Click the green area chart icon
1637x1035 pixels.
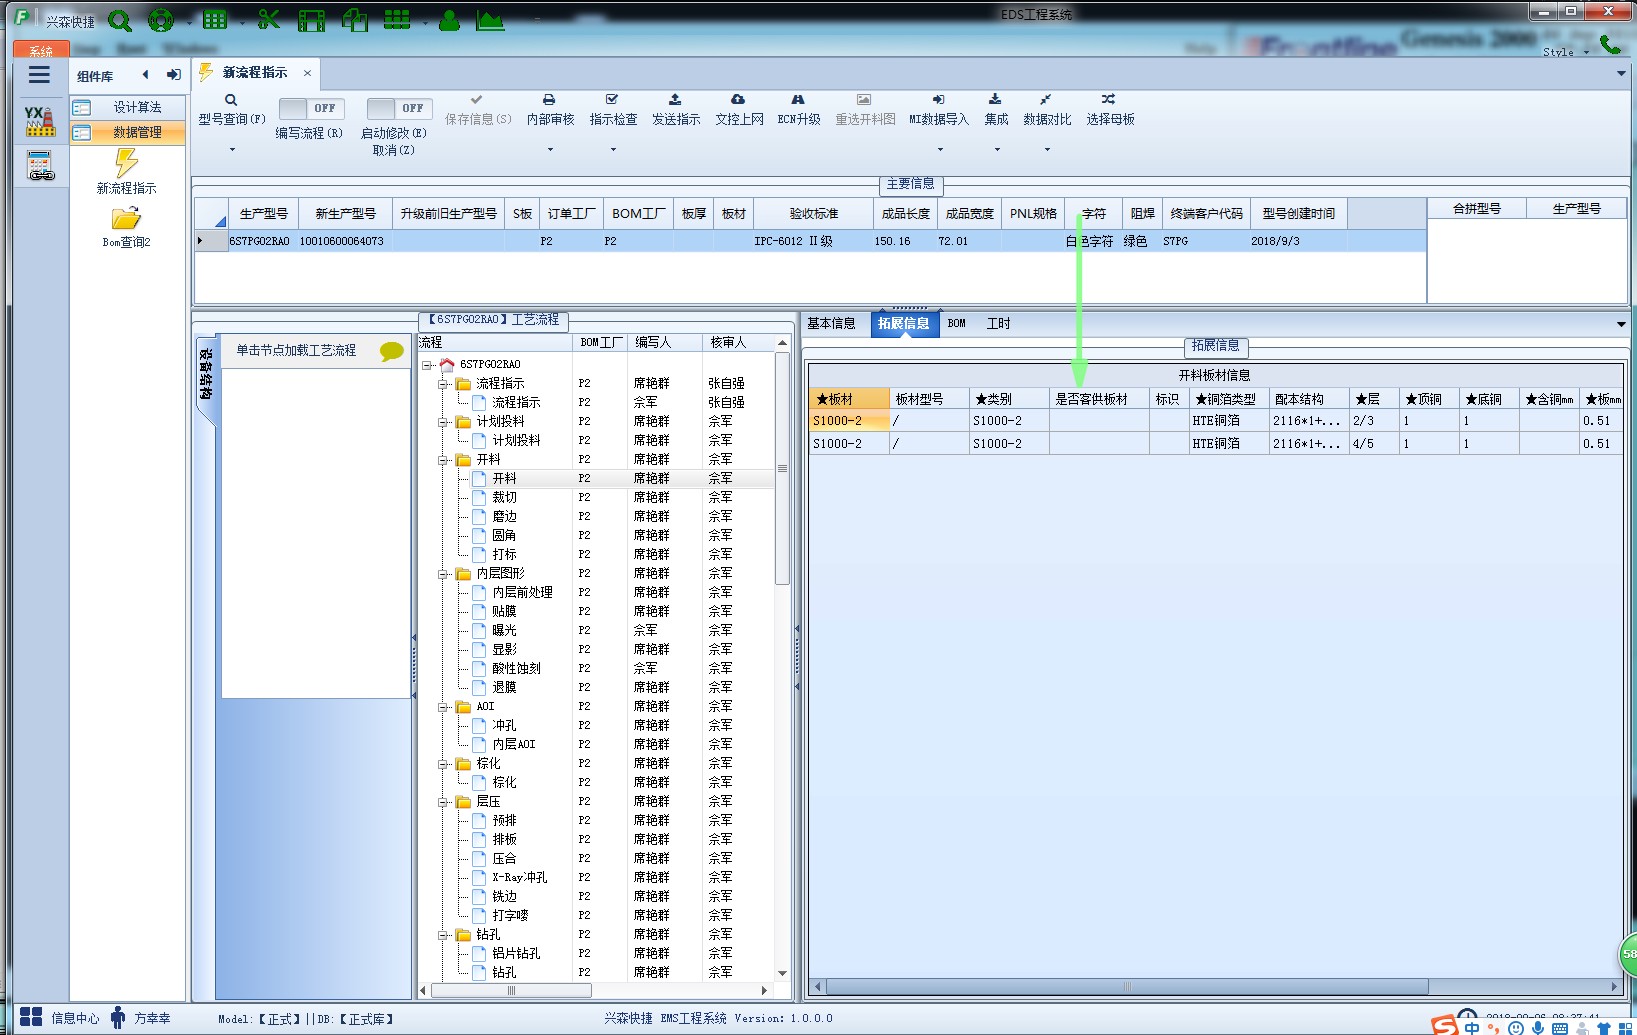pyautogui.click(x=490, y=20)
